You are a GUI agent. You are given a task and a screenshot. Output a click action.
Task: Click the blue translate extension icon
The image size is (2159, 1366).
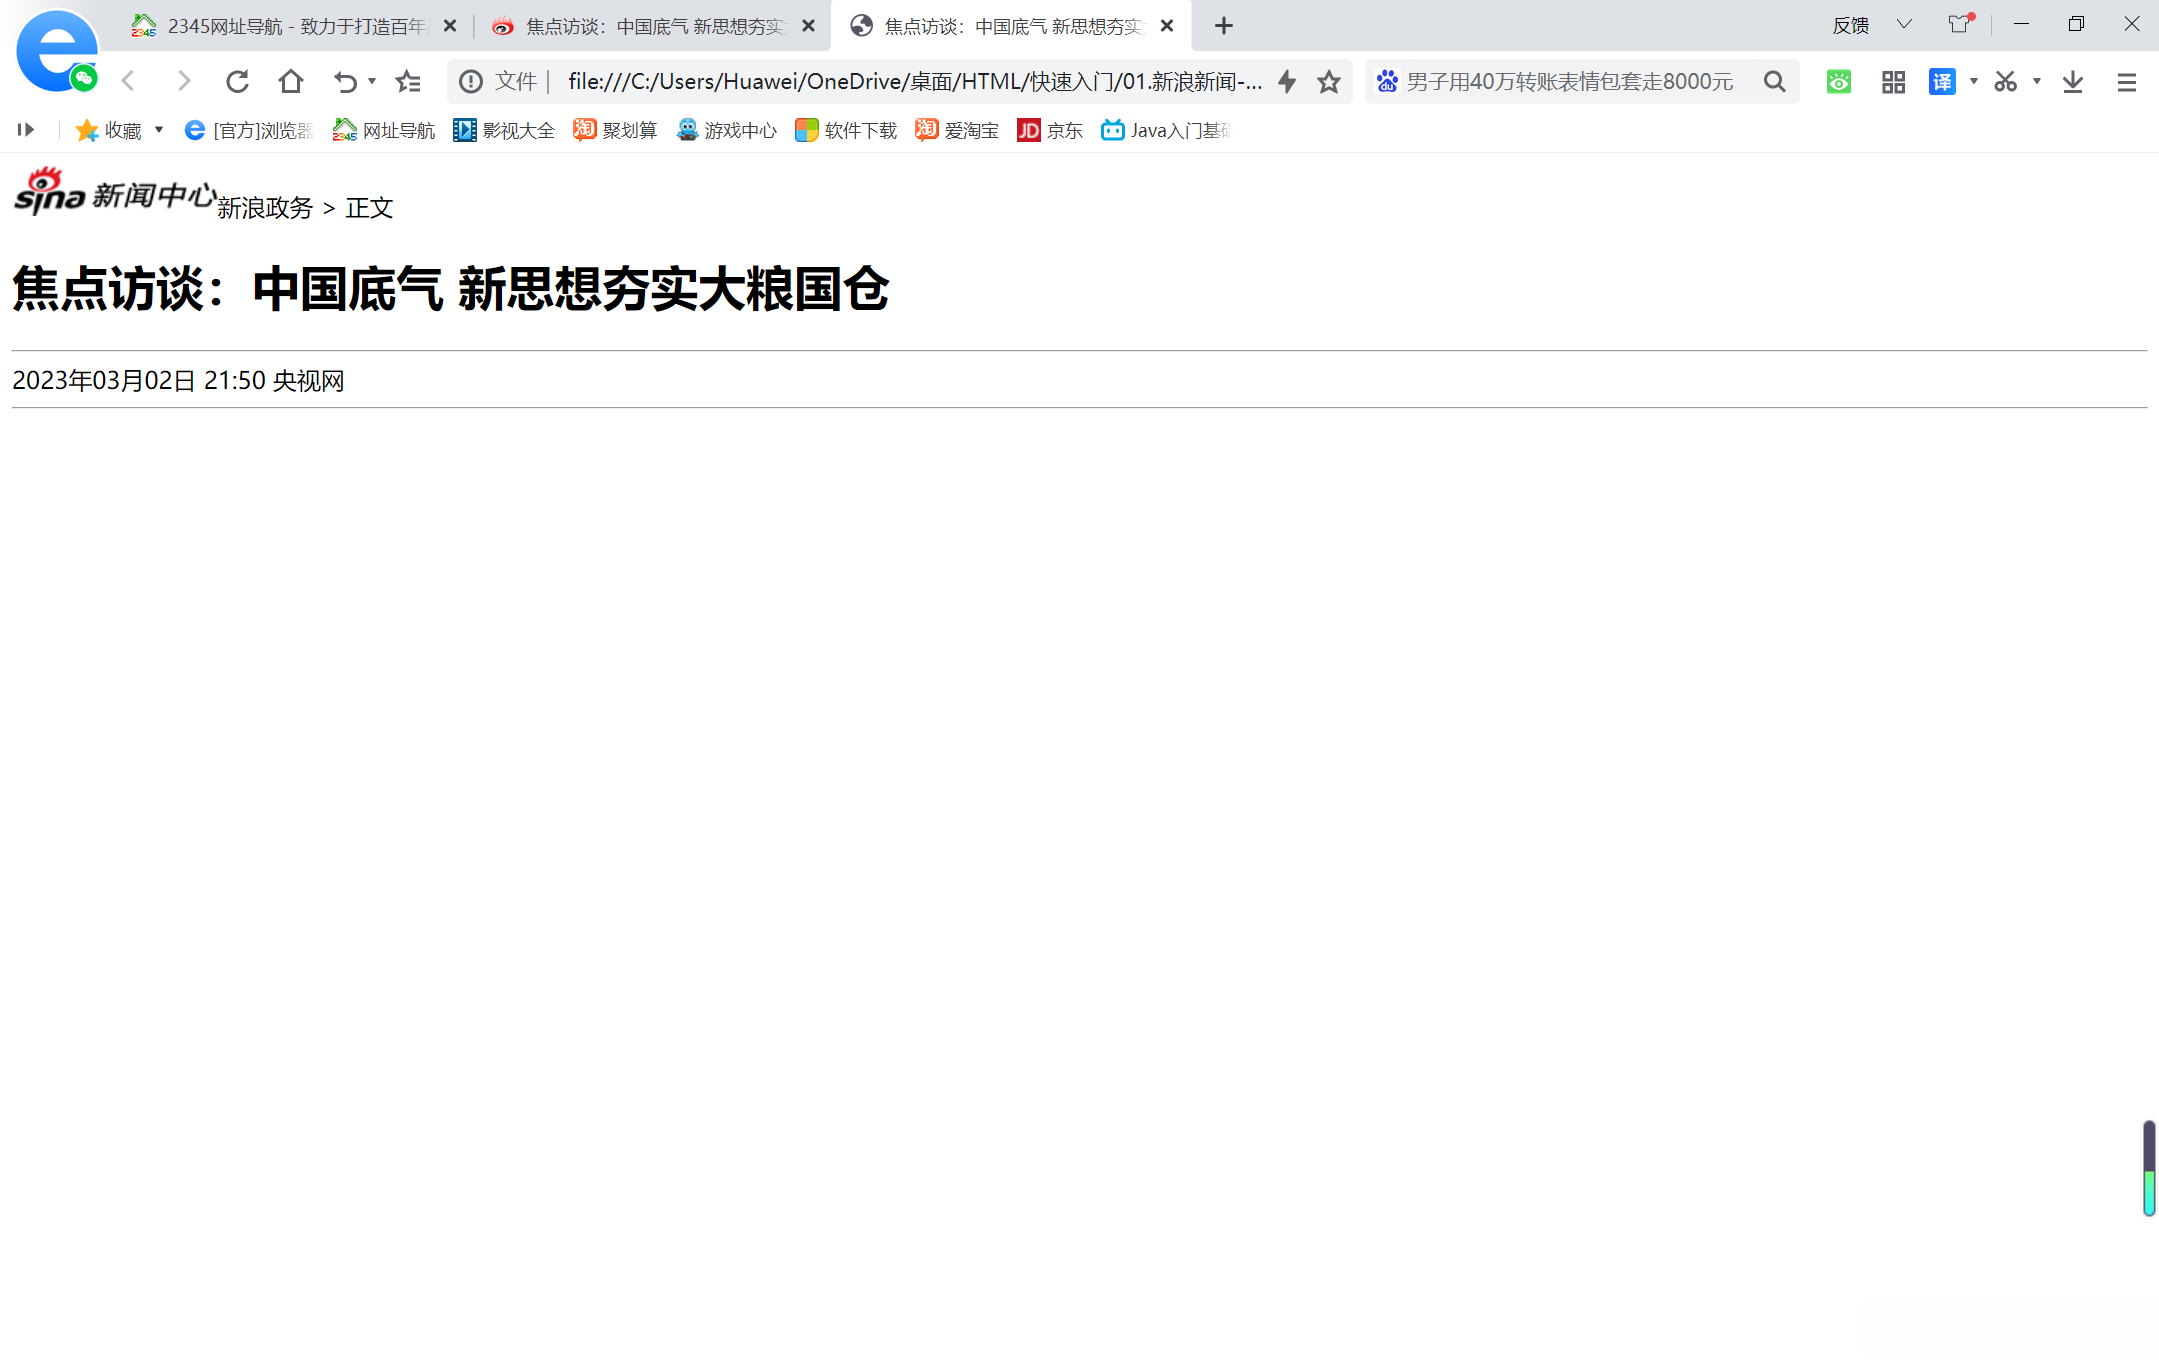(1942, 81)
